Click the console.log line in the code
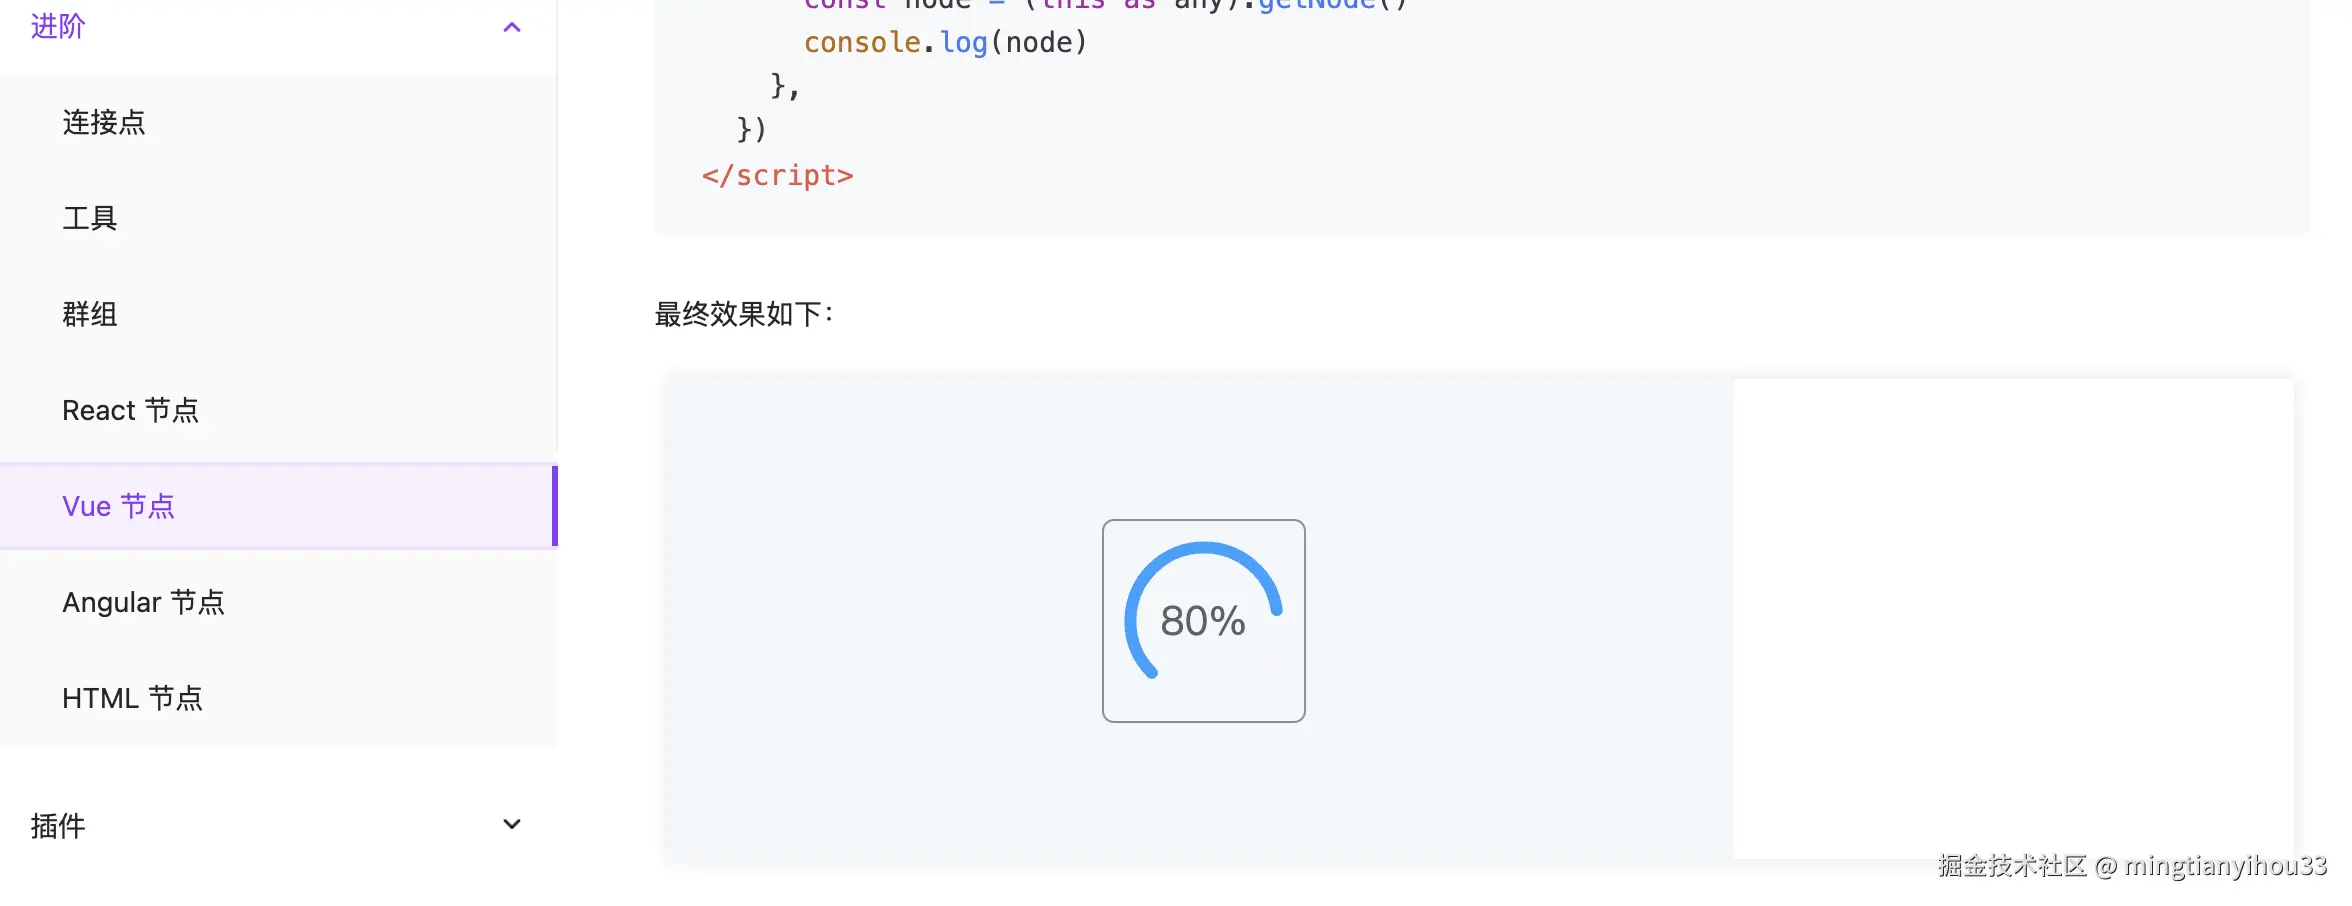The height and width of the screenshot is (906, 2352). [x=944, y=42]
